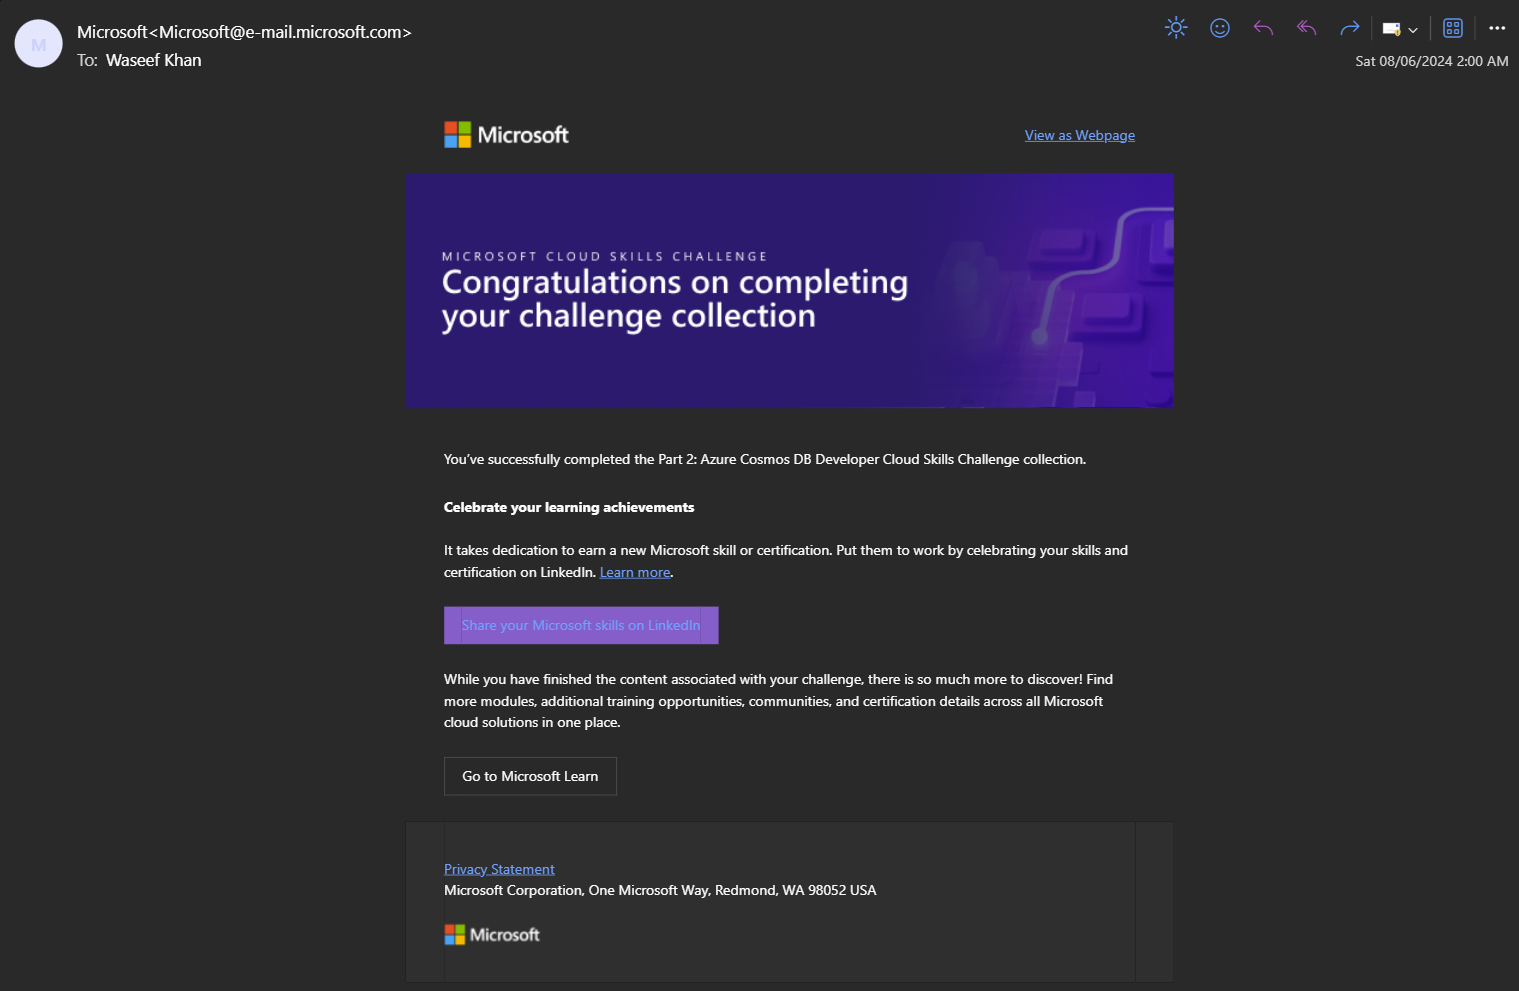Click the heading Celebrate your learning achievements
1519x991 pixels.
click(x=569, y=507)
